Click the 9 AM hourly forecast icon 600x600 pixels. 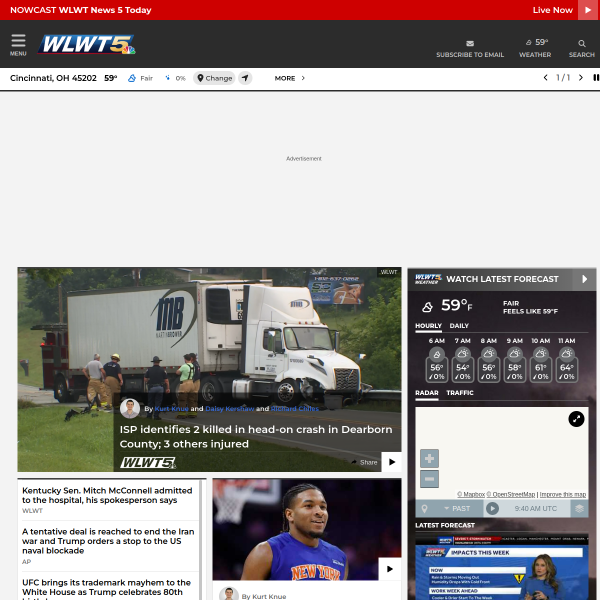[x=515, y=355]
